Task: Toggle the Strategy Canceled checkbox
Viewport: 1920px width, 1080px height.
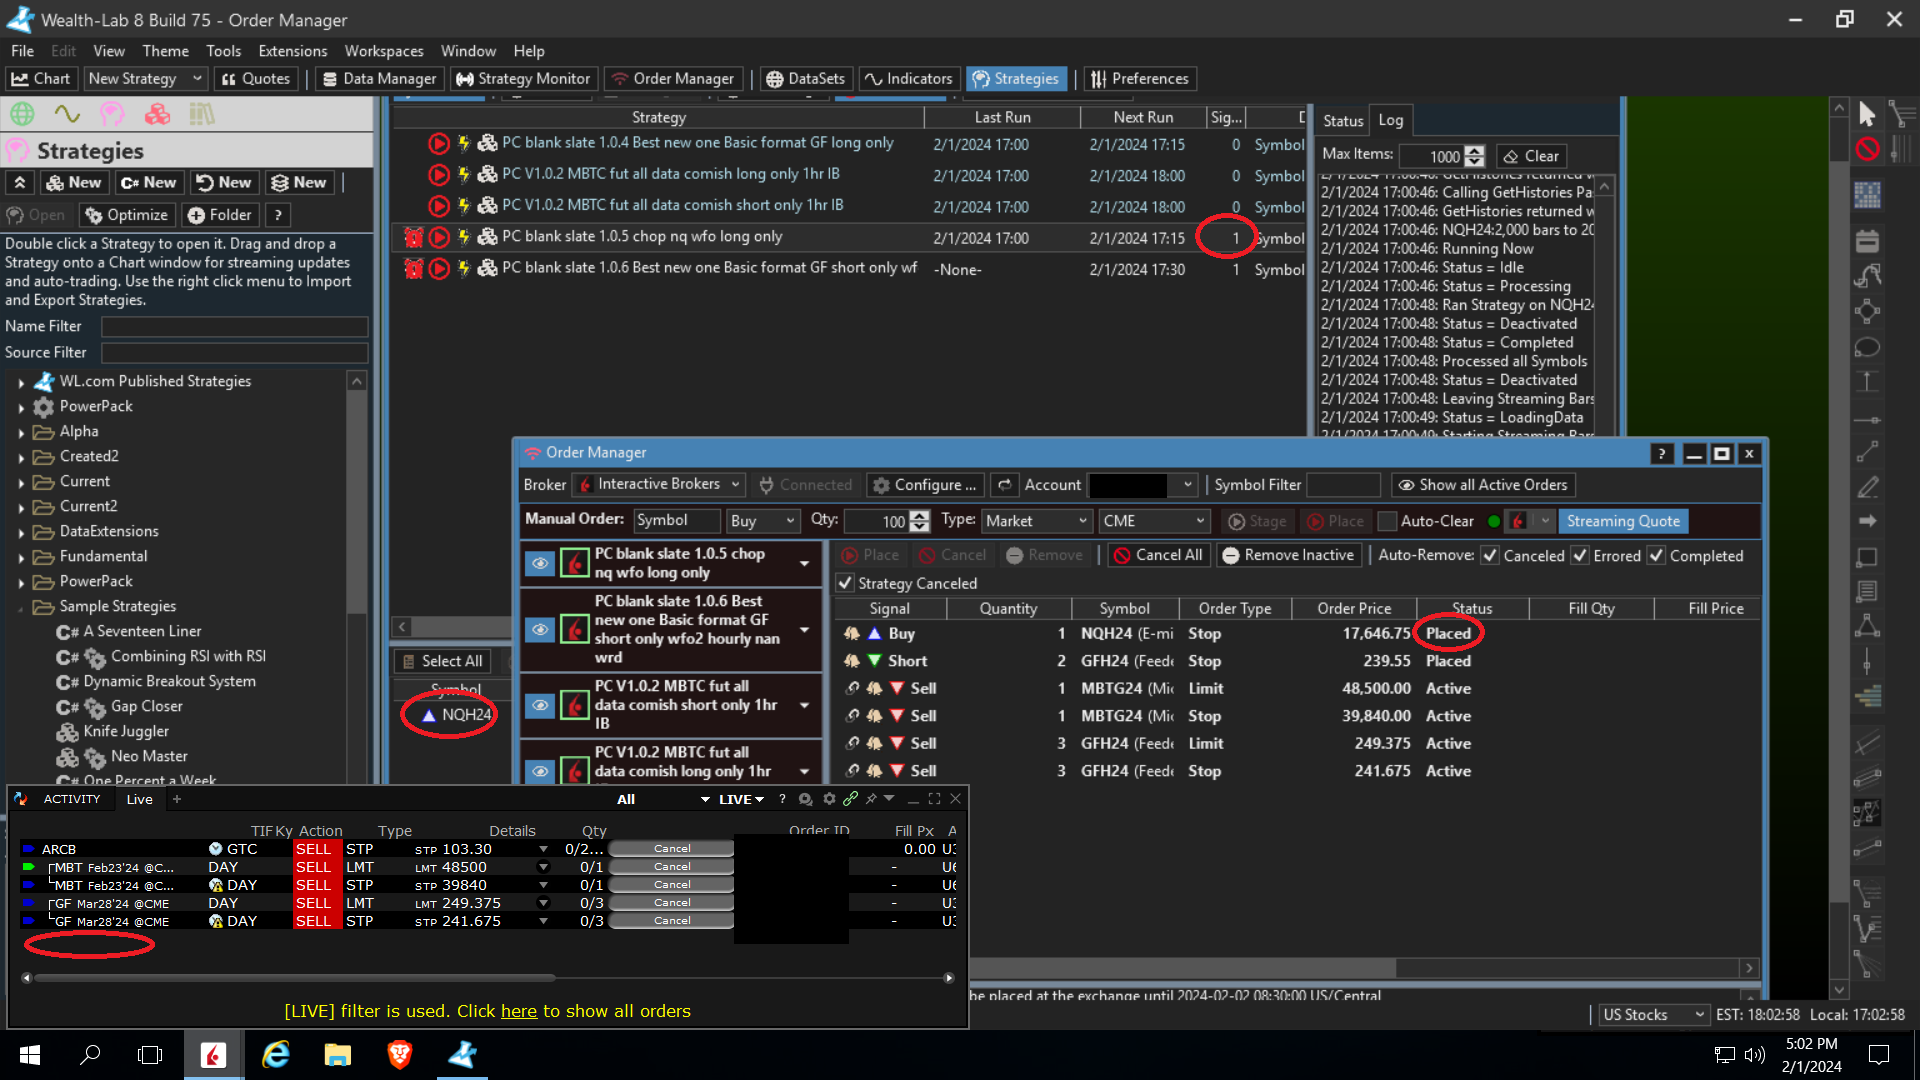Action: click(845, 583)
